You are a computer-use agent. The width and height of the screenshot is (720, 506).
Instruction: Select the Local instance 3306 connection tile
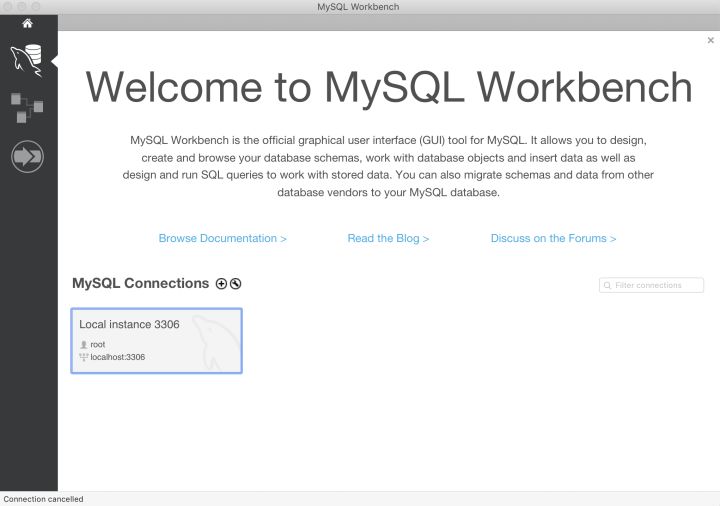[157, 341]
